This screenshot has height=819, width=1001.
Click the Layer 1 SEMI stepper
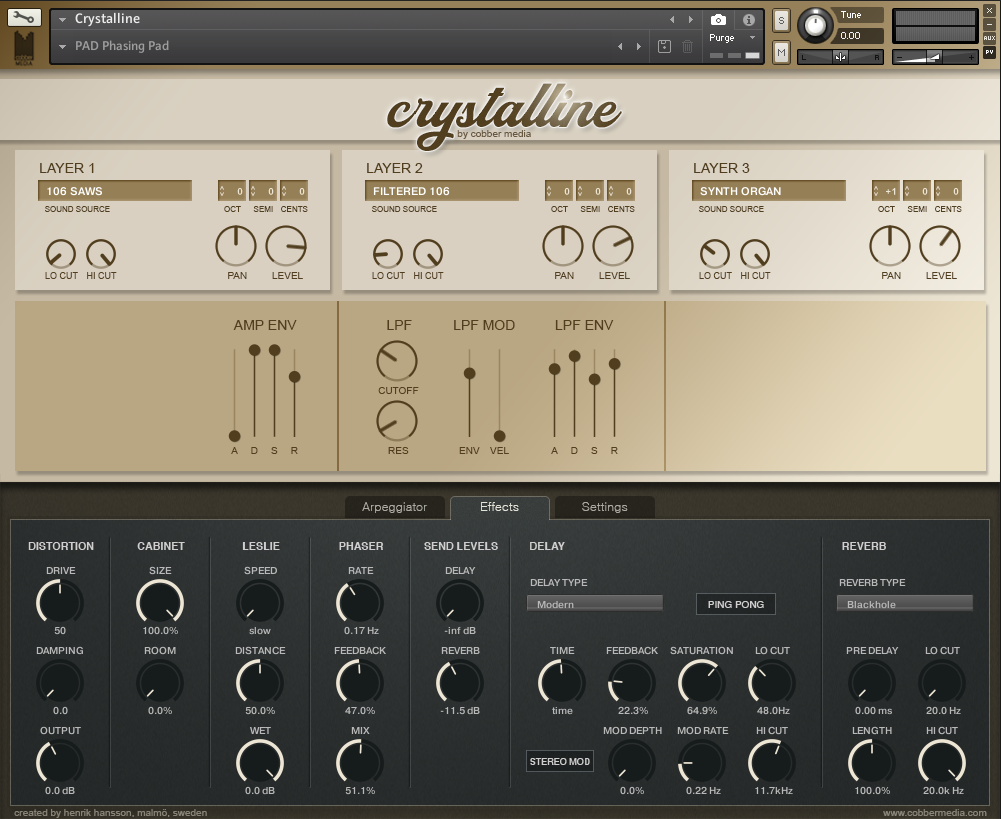click(x=262, y=191)
